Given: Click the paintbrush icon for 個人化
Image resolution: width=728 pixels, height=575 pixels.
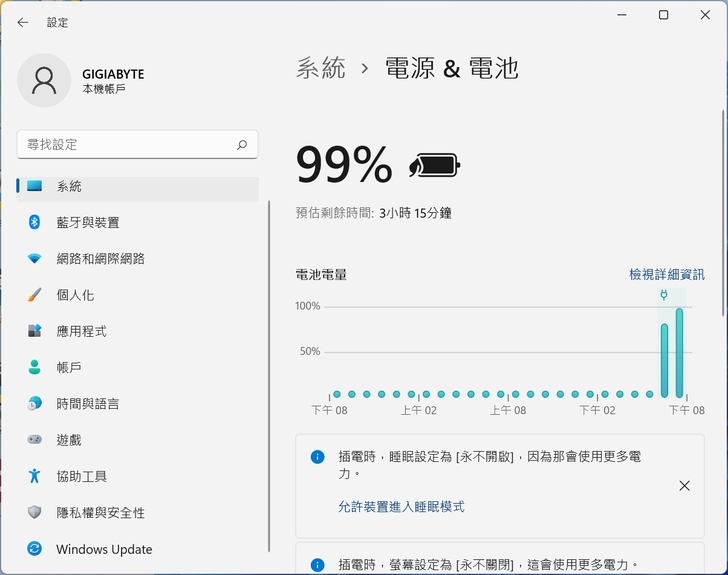Looking at the screenshot, I should point(35,295).
